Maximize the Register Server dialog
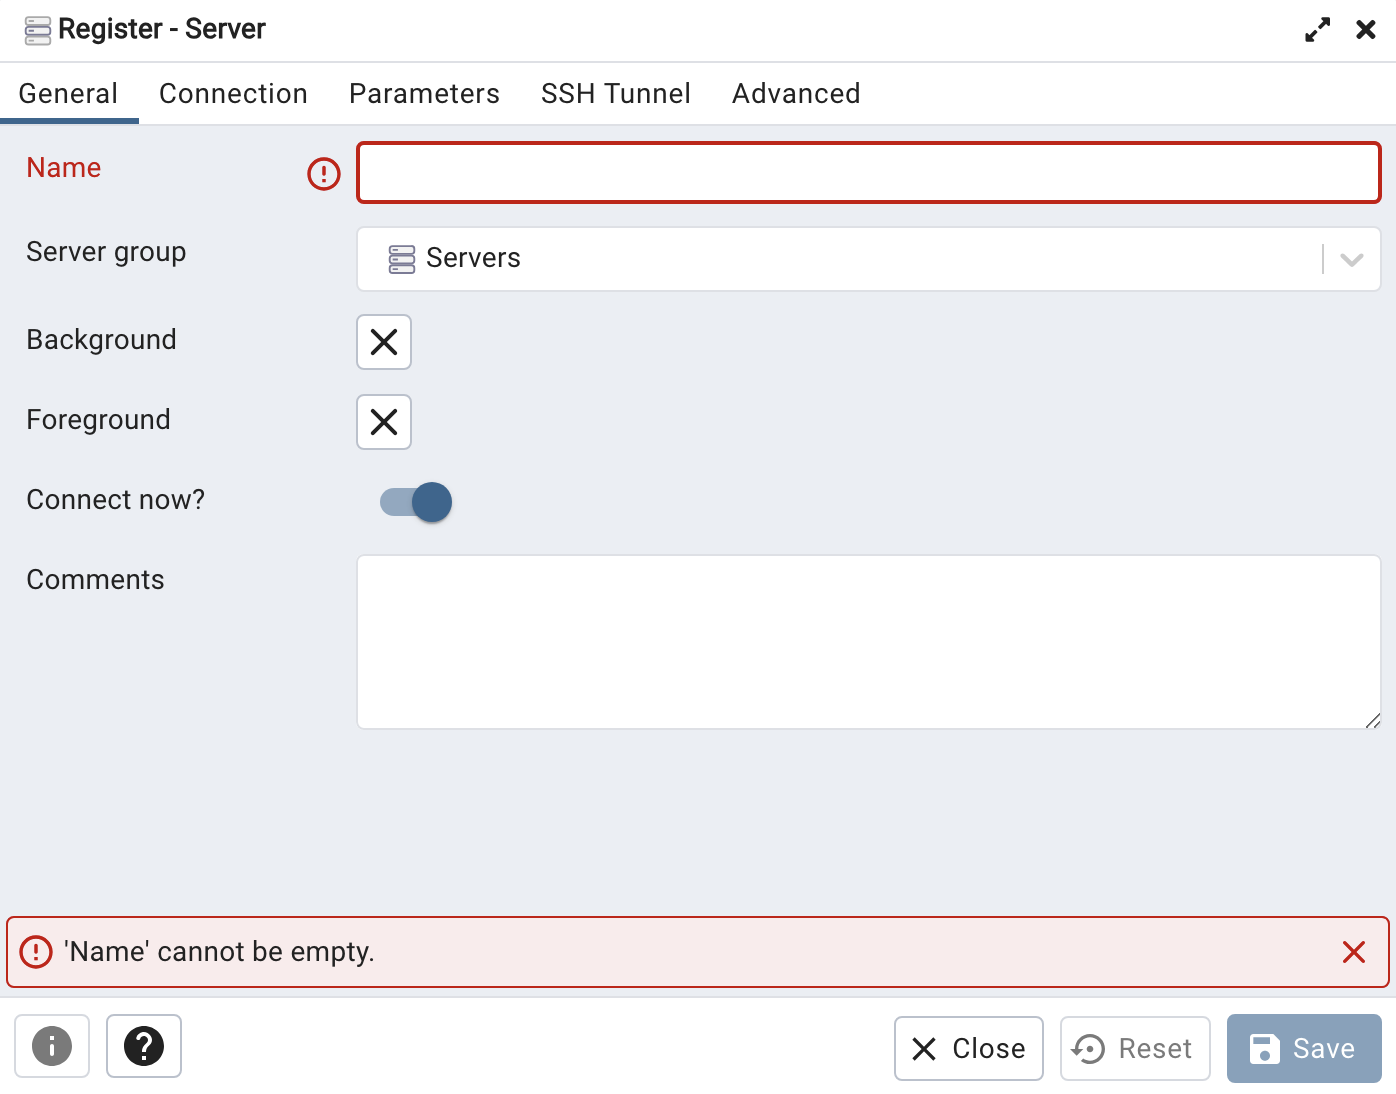Viewport: 1396px width, 1094px height. point(1317,30)
